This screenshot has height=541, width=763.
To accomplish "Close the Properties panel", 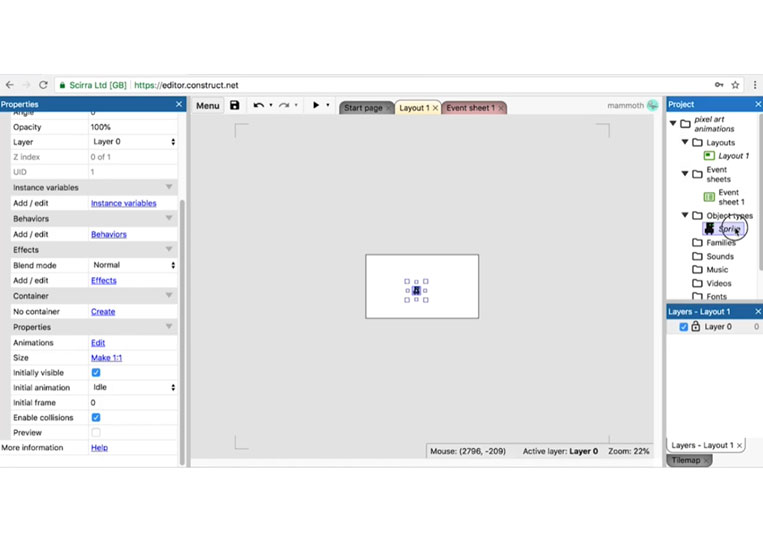I will 179,104.
